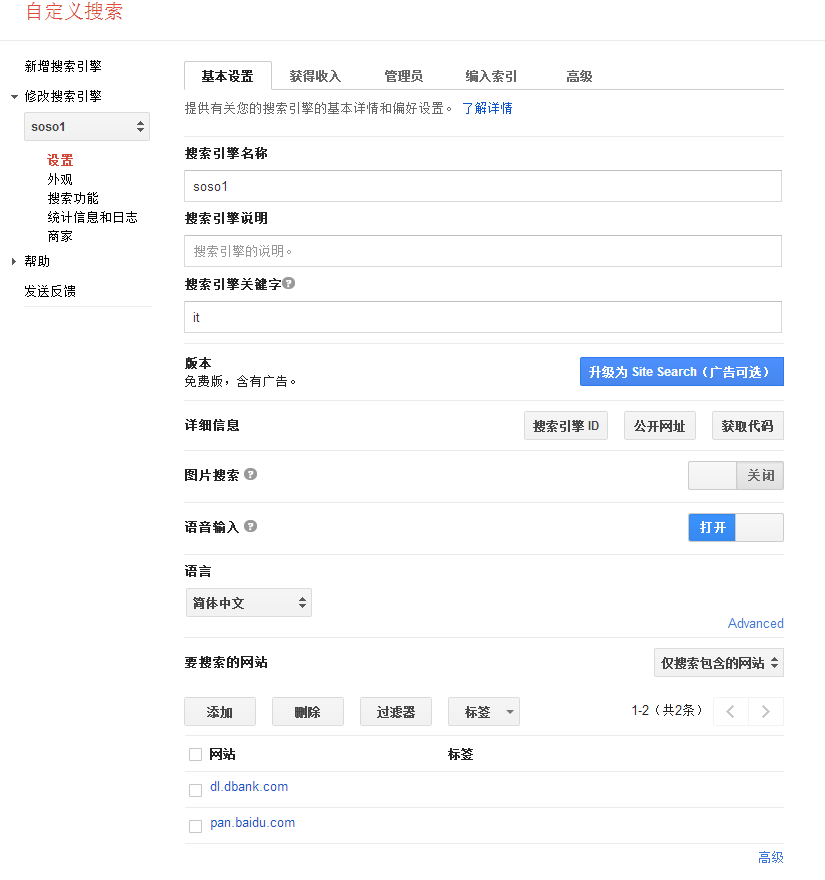Check the dl.dbank.com site checkbox
825x880 pixels.
coord(195,789)
